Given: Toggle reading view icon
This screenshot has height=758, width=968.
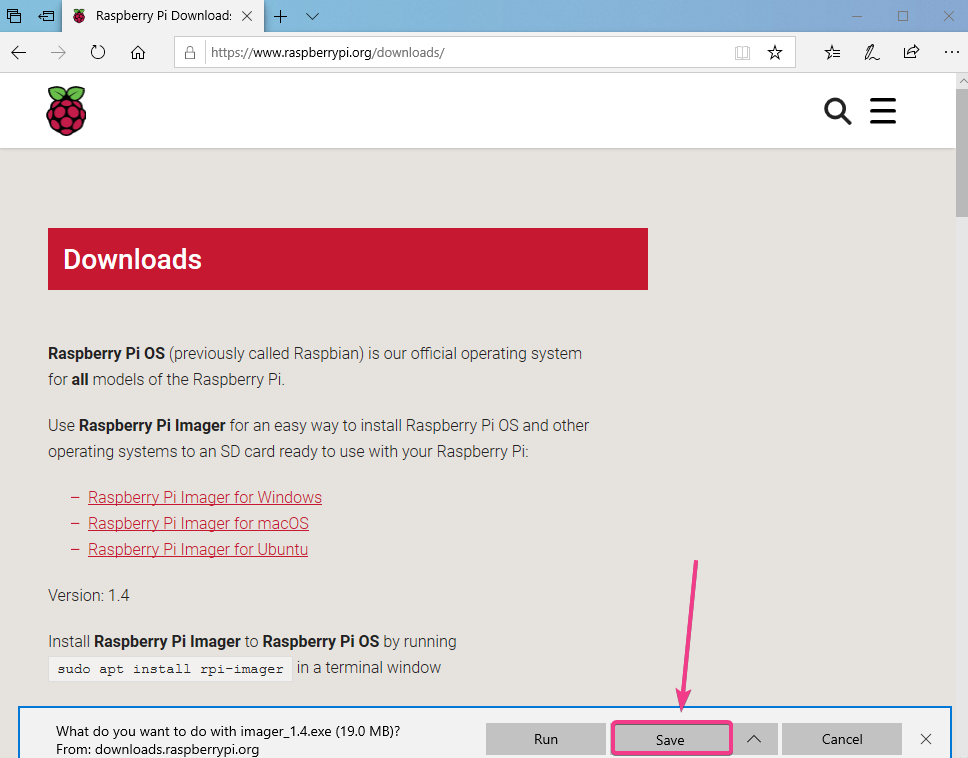Looking at the screenshot, I should click(742, 52).
